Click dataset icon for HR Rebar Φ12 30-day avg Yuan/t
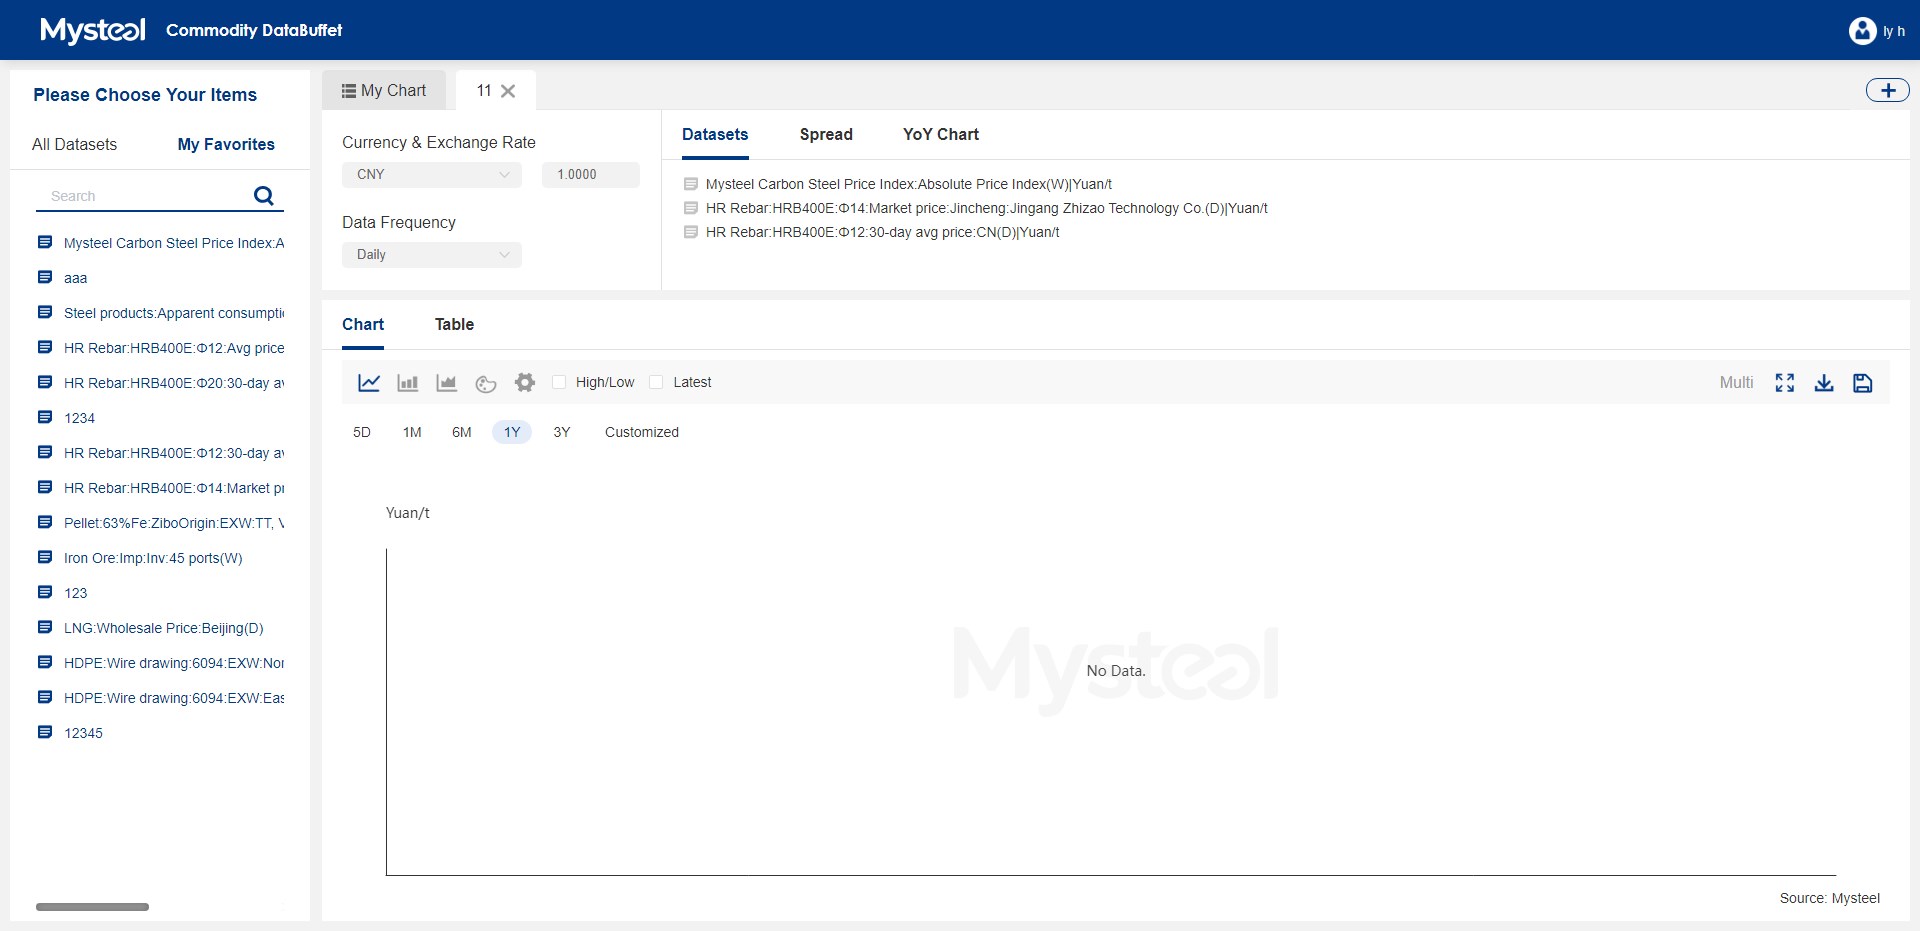The width and height of the screenshot is (1920, 931). click(691, 232)
